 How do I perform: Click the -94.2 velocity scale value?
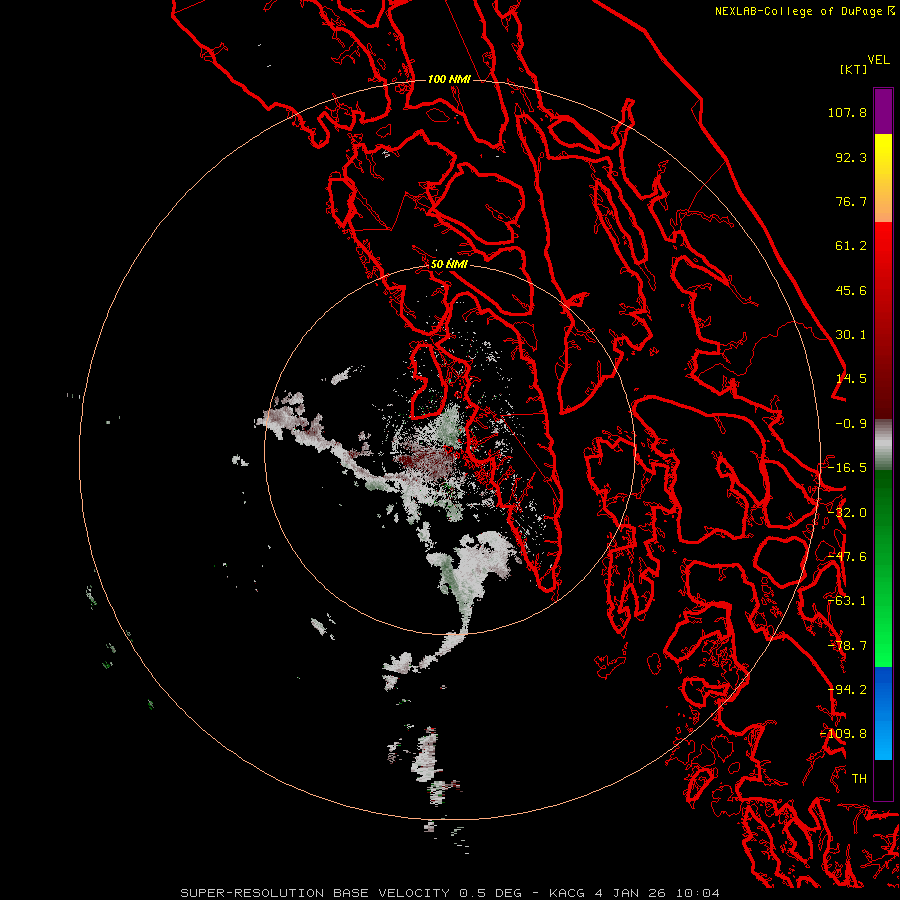(x=847, y=690)
